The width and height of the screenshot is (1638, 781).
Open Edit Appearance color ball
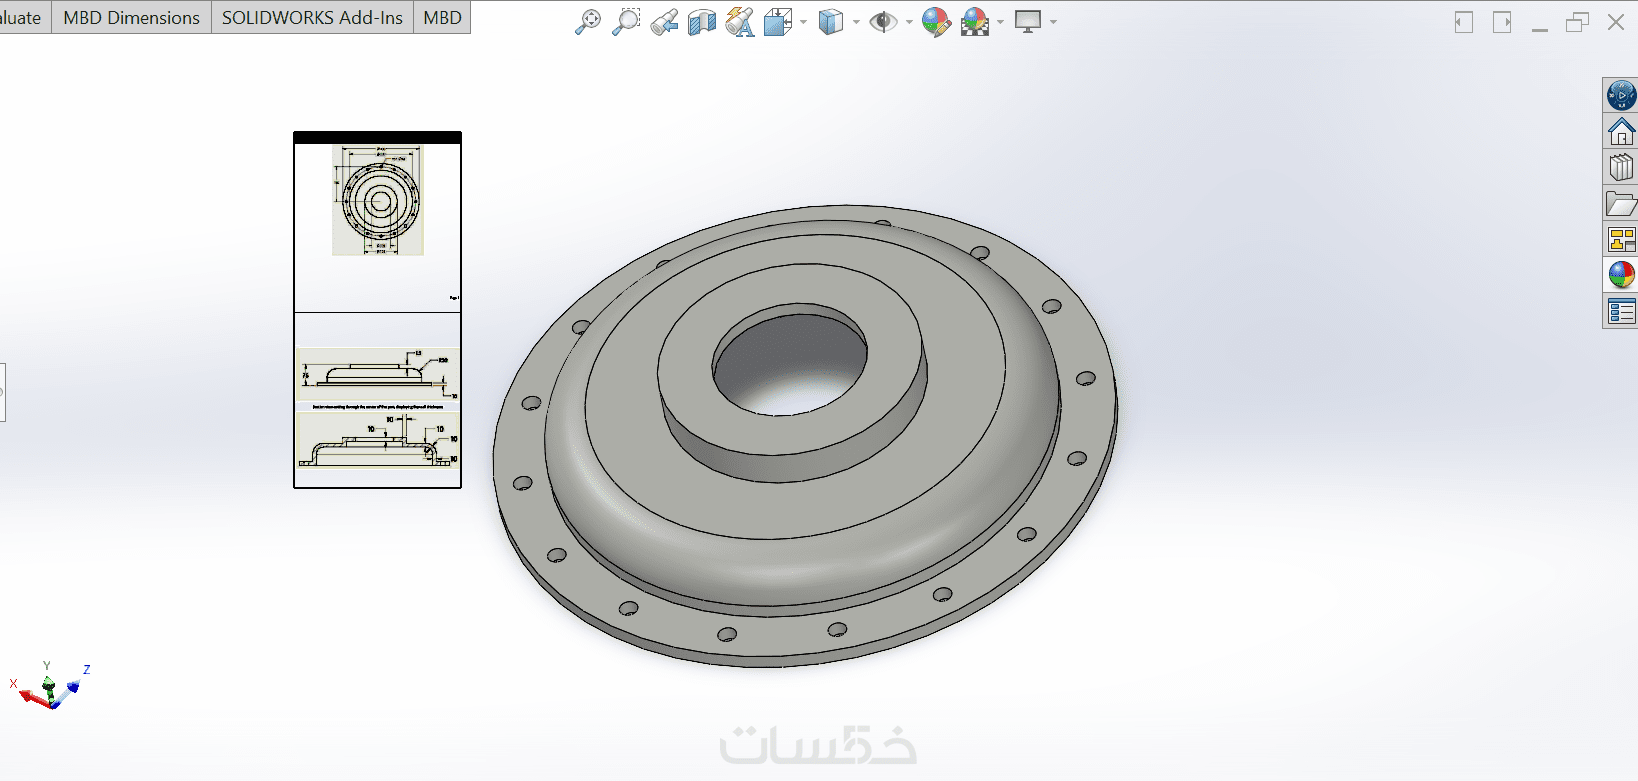tap(936, 21)
